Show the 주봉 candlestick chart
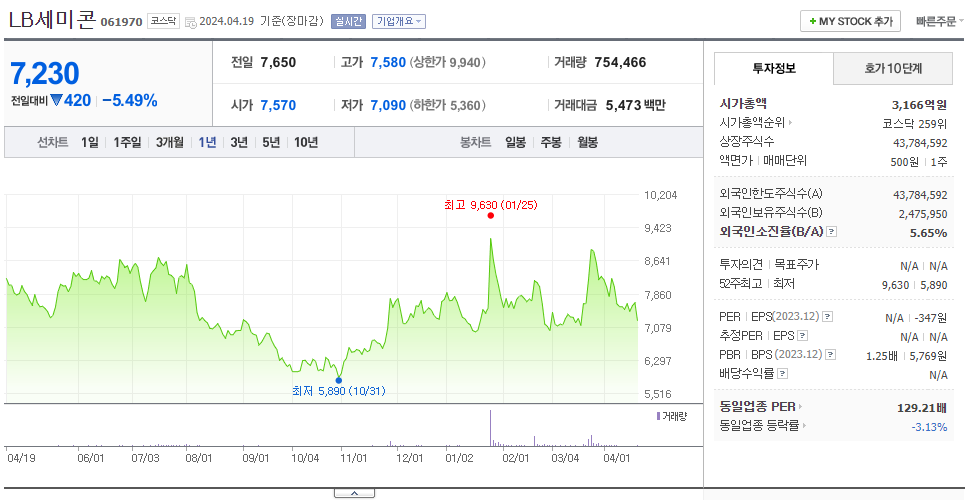This screenshot has height=500, width=968. [x=551, y=143]
